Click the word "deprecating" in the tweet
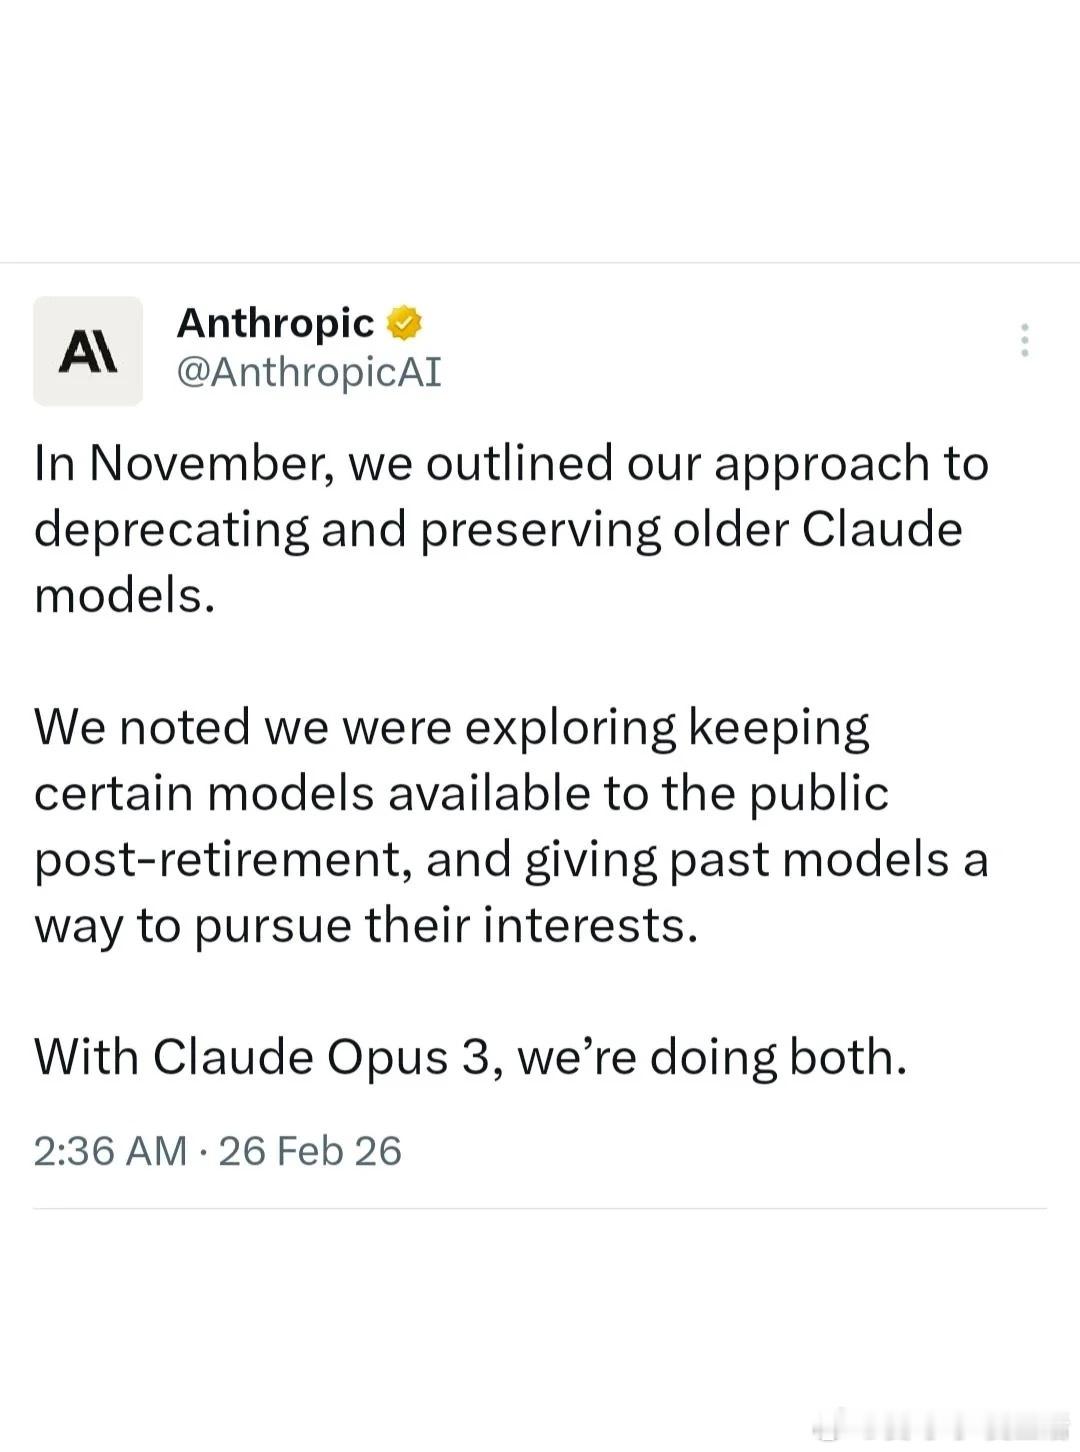Image resolution: width=1080 pixels, height=1452 pixels. coord(171,529)
